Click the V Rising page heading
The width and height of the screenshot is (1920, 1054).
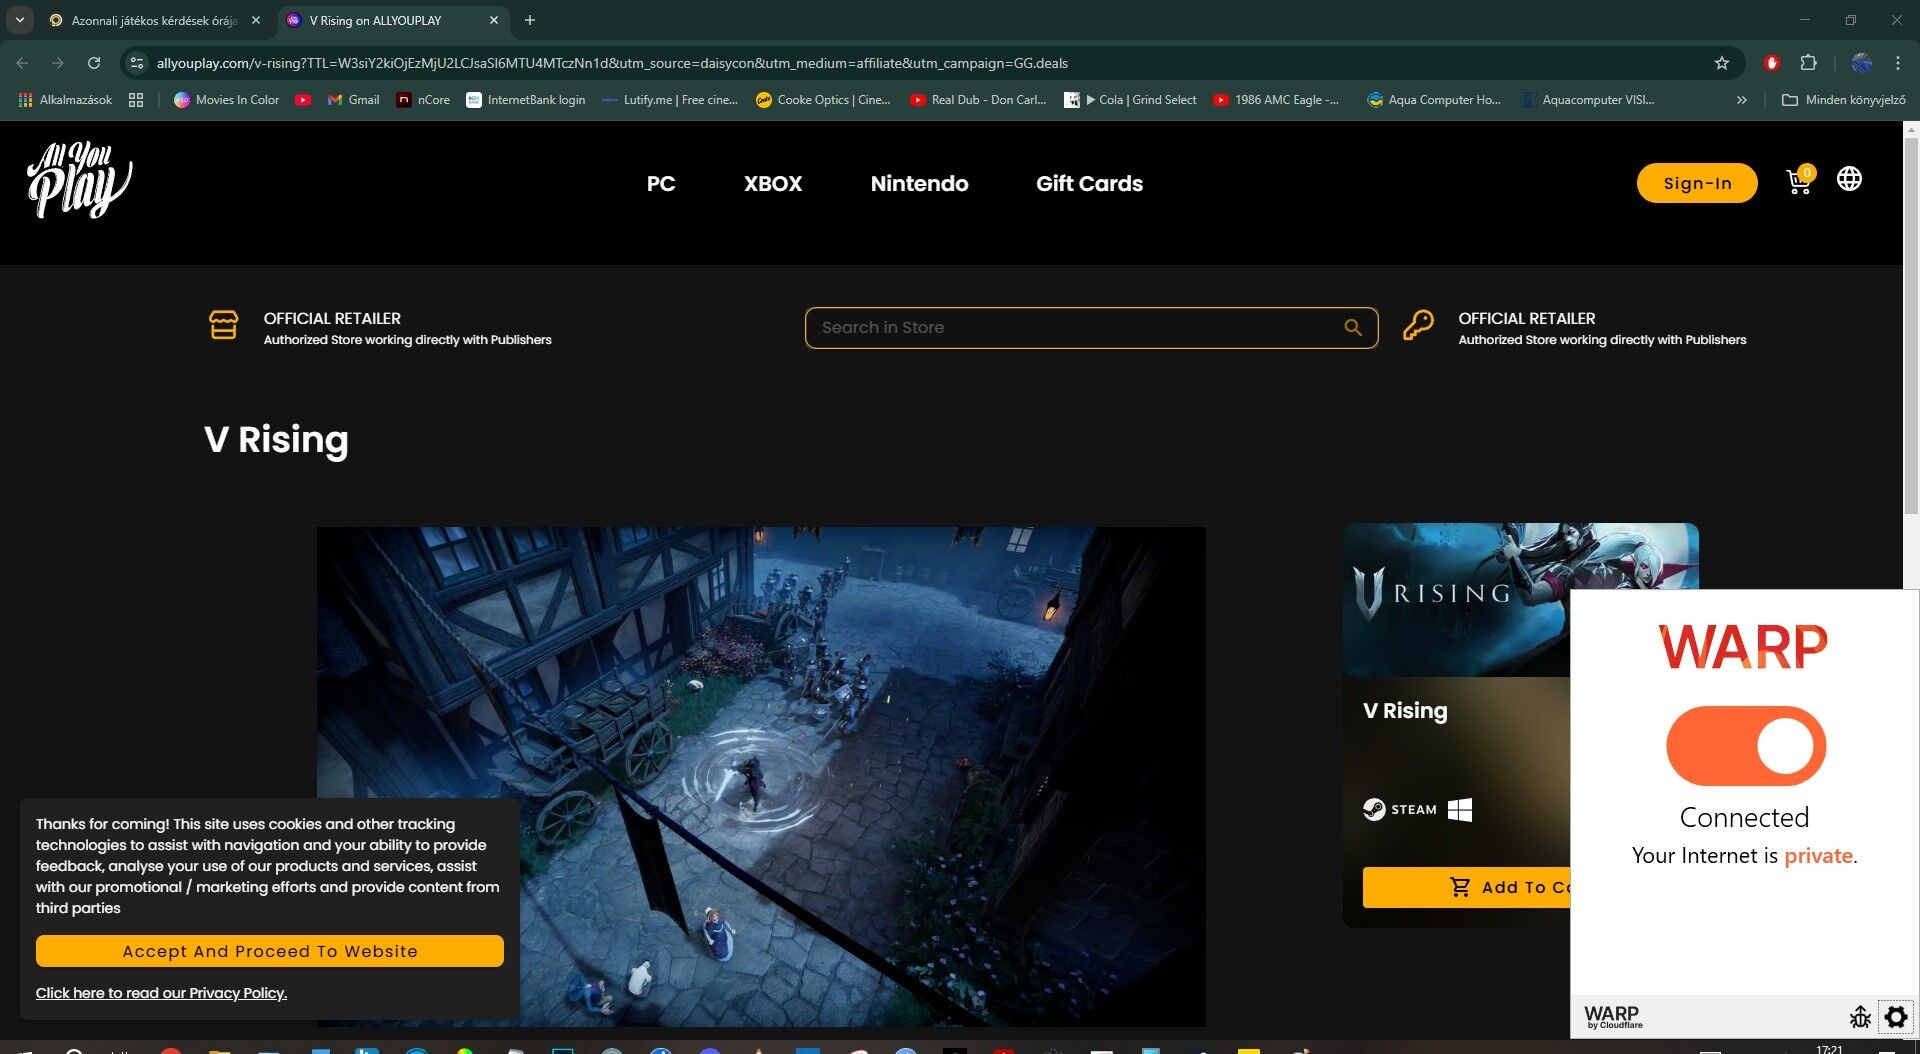(276, 439)
